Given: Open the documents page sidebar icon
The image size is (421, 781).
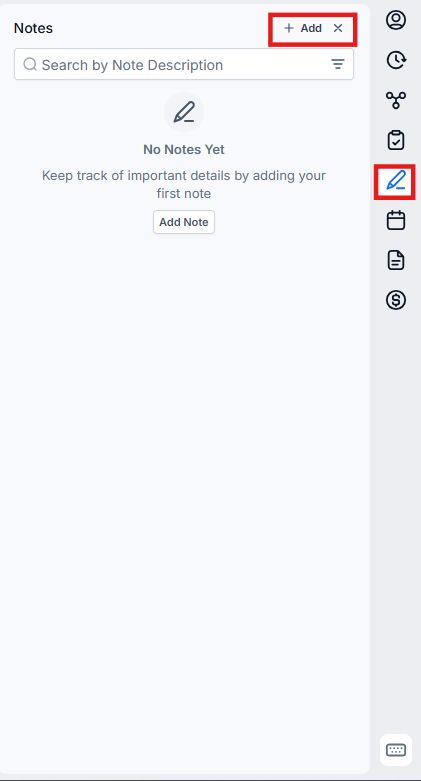Looking at the screenshot, I should [x=396, y=260].
